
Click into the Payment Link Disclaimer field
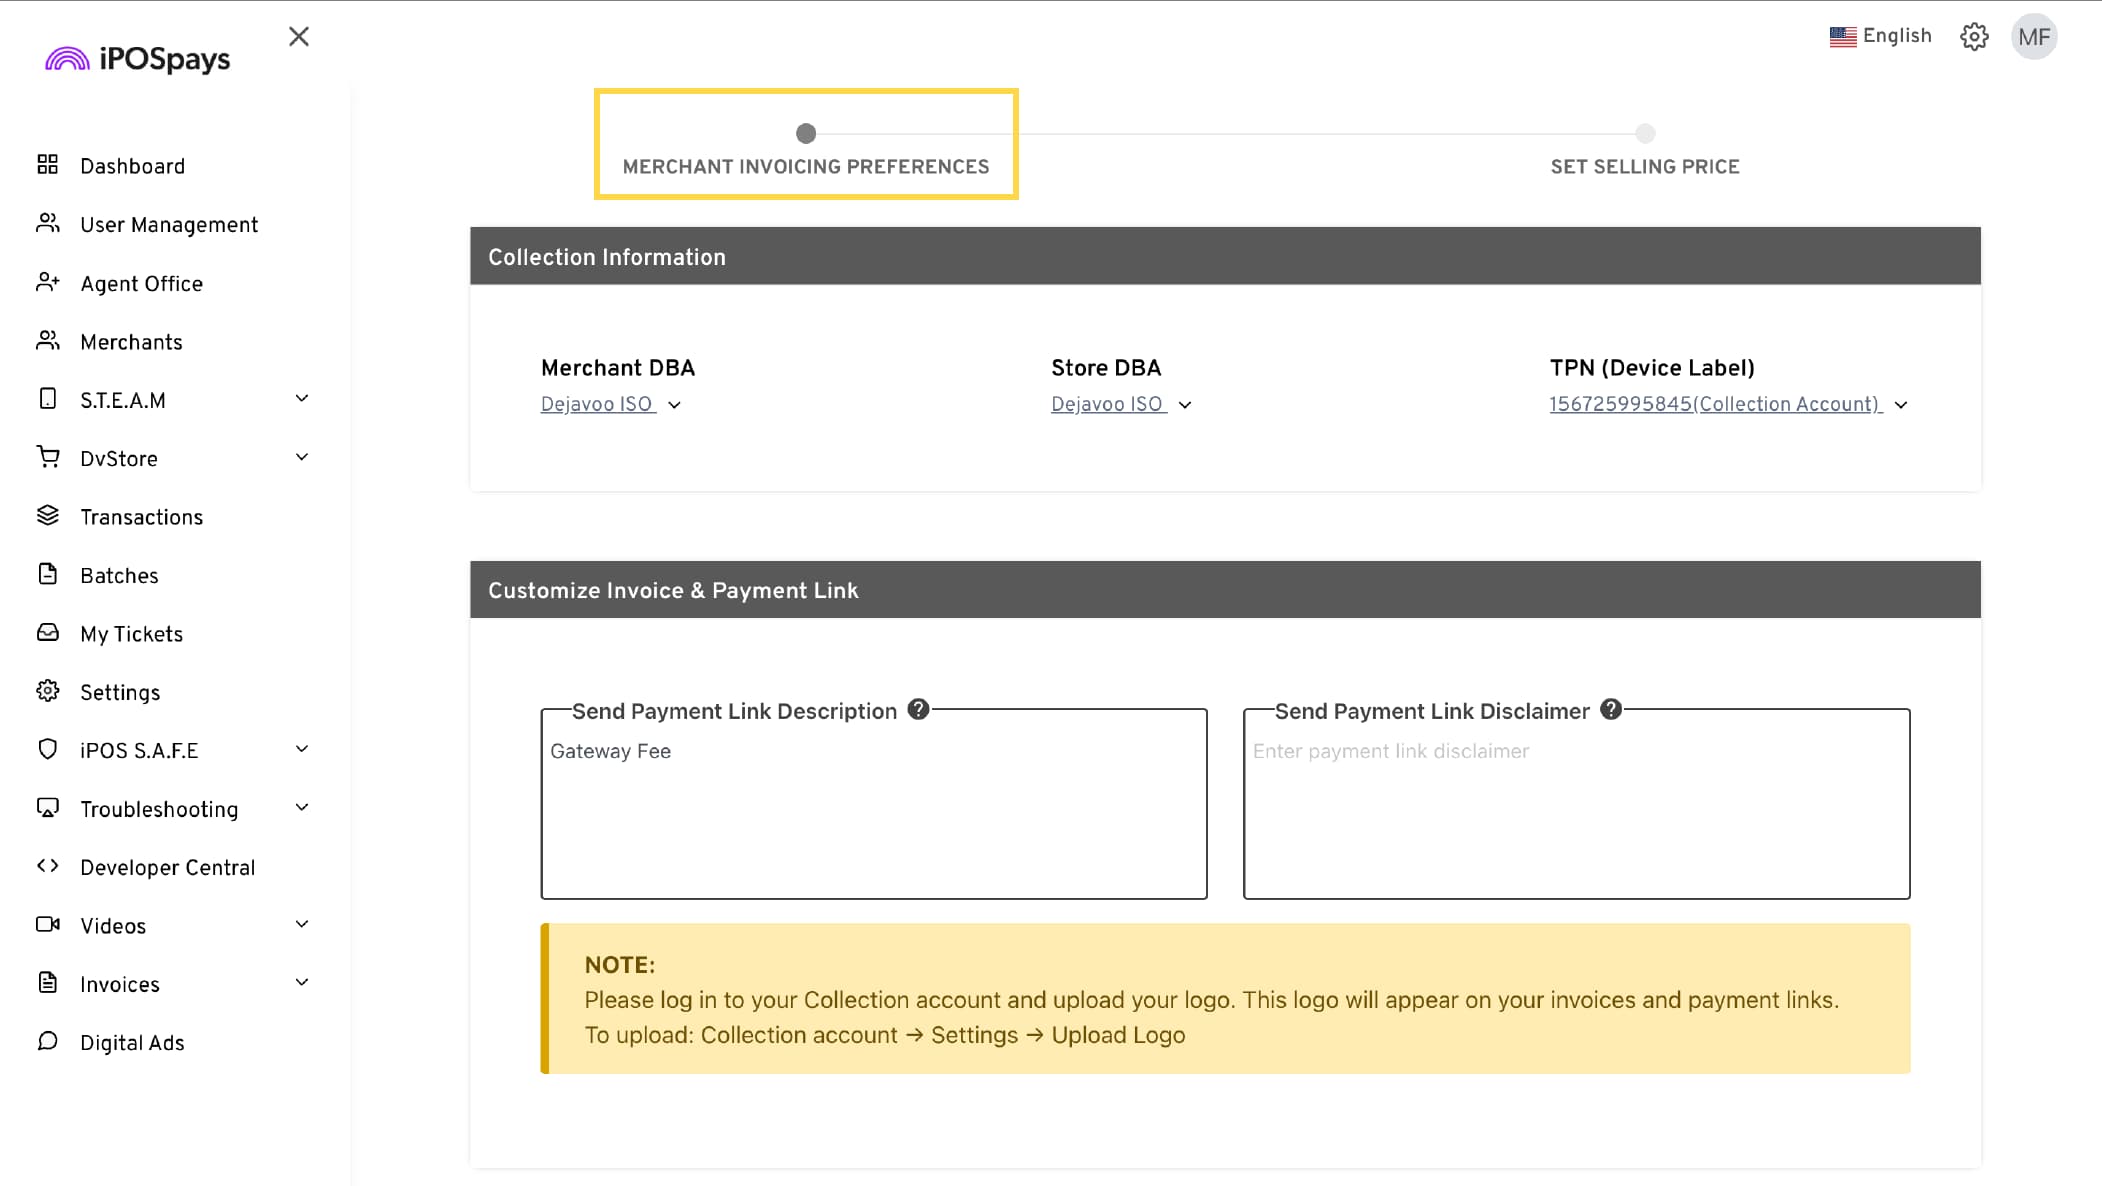[x=1576, y=810]
